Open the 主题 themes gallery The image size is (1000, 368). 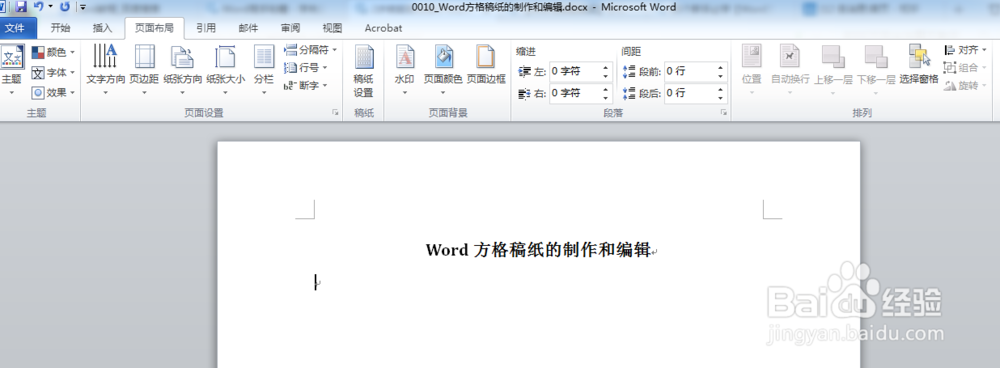pos(11,70)
